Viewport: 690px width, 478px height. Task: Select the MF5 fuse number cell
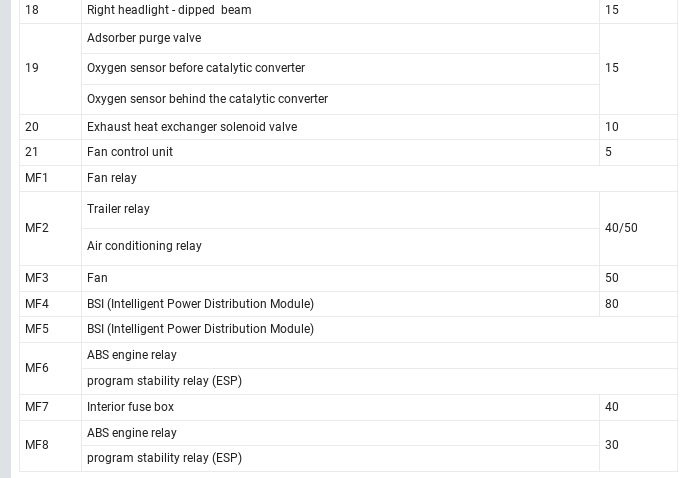pos(37,329)
